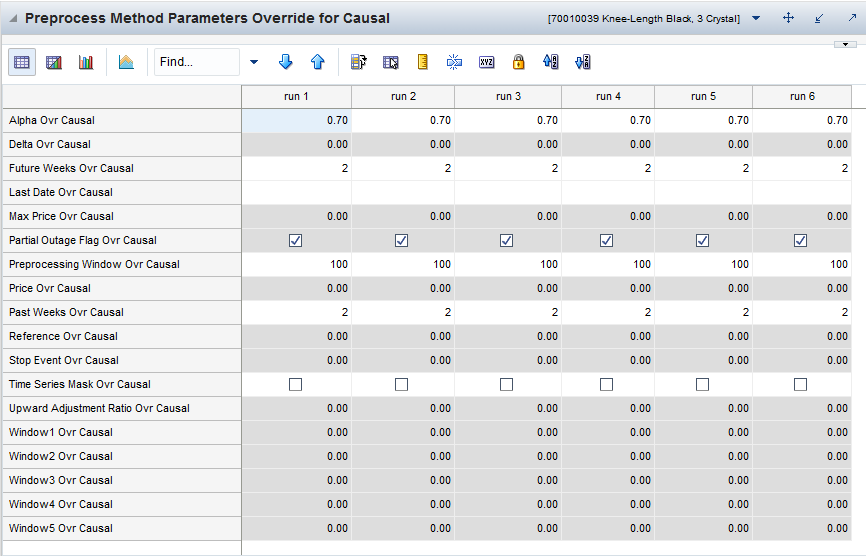Check Time Series Mask for run 2

click(402, 384)
